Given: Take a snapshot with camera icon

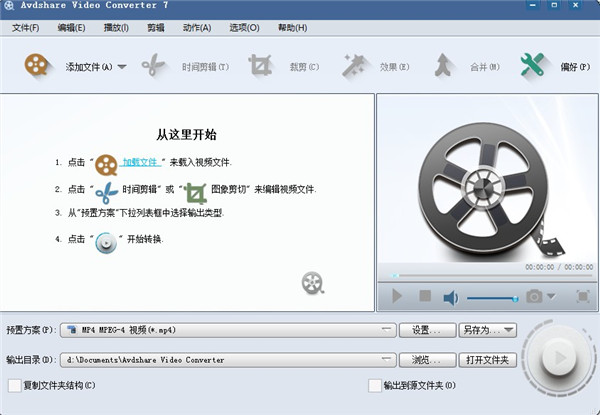Looking at the screenshot, I should [x=534, y=296].
